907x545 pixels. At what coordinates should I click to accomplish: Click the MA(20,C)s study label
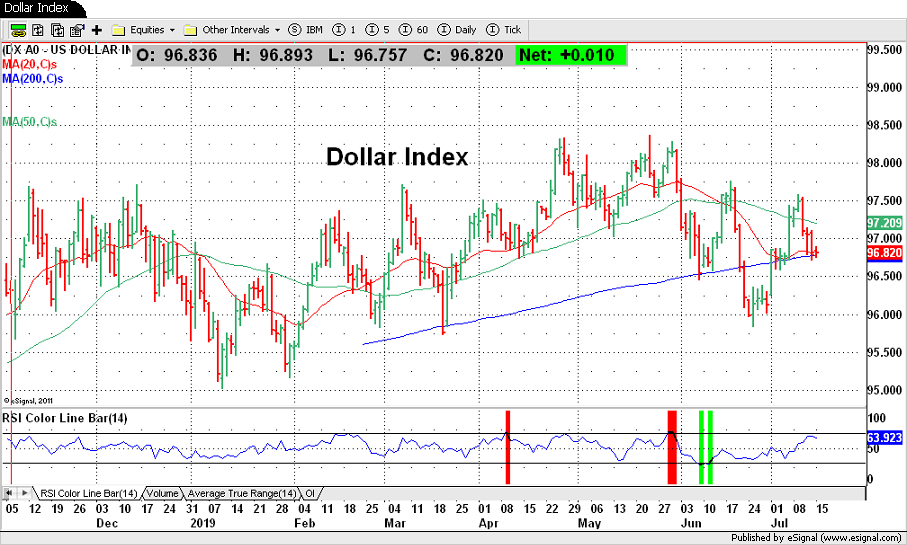tap(30, 64)
